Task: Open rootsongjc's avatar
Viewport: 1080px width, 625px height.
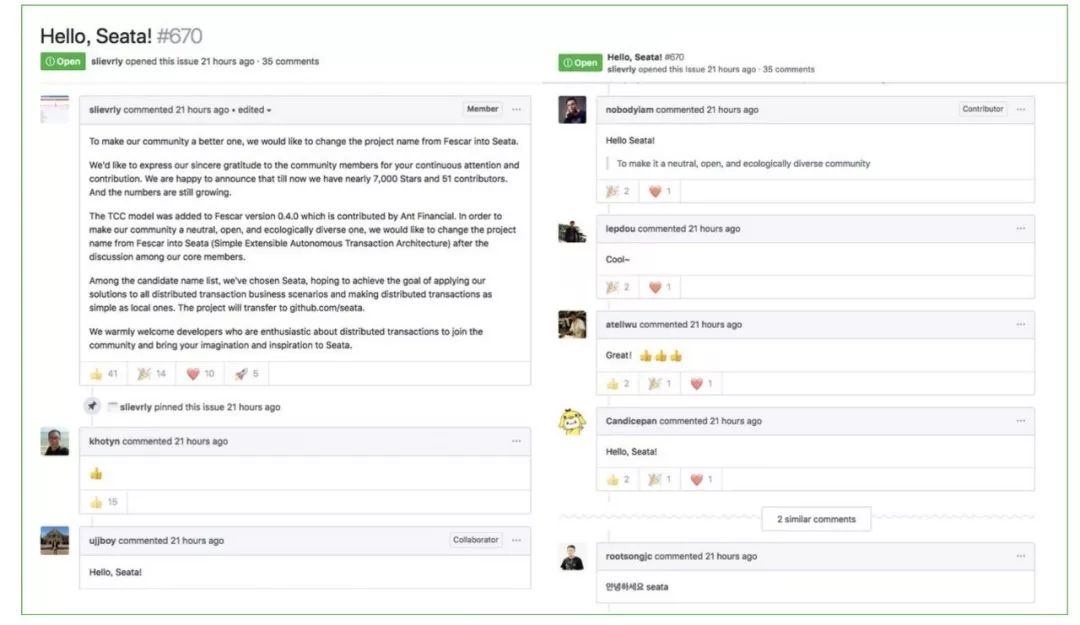Action: pyautogui.click(x=572, y=557)
